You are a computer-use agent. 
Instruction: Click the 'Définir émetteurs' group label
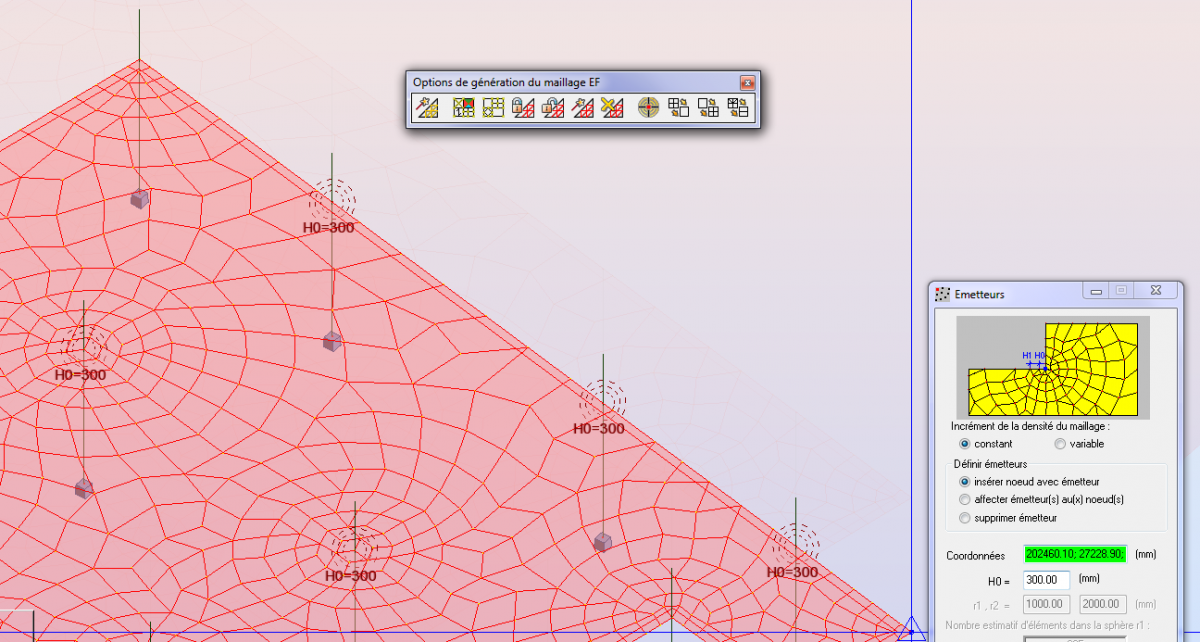click(990, 463)
